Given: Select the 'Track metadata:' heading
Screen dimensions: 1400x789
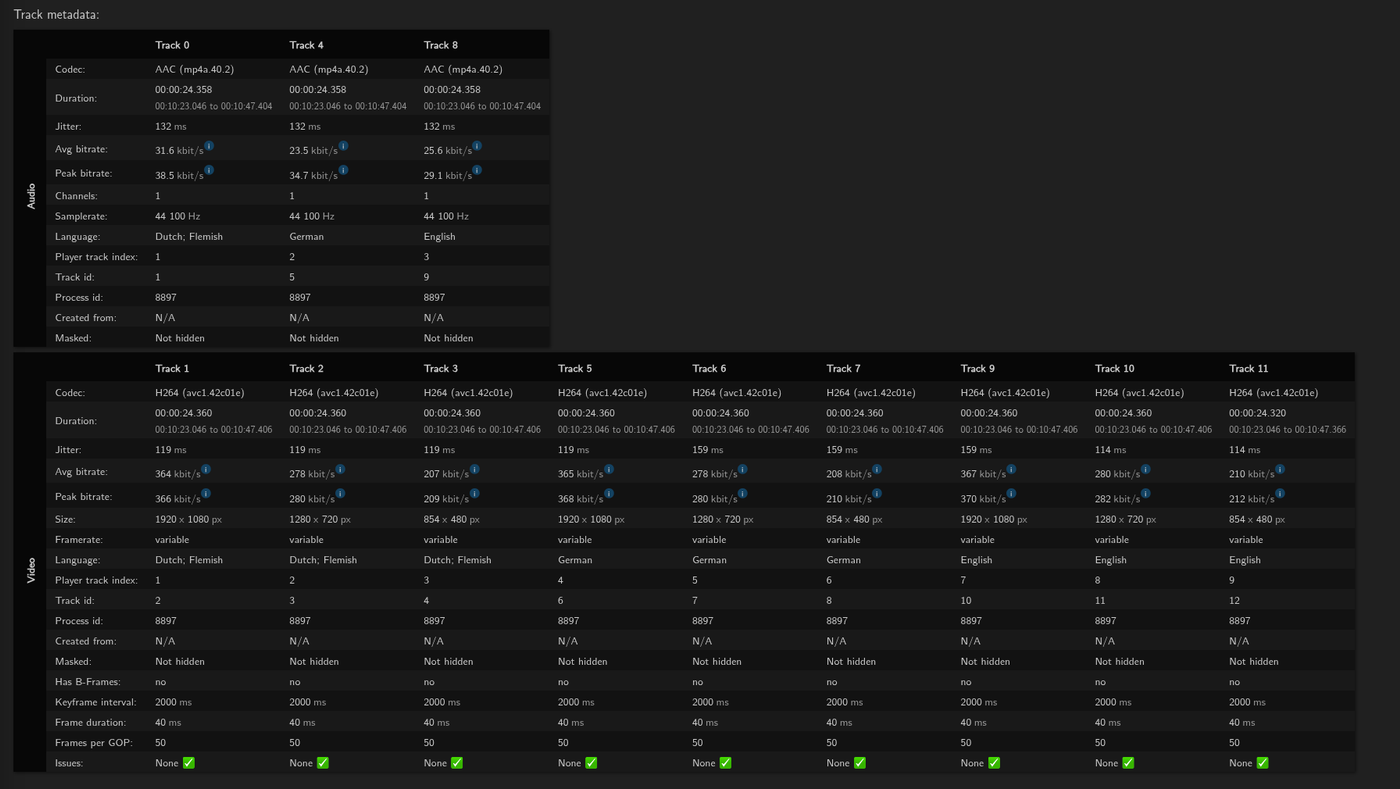Looking at the screenshot, I should 57,14.
